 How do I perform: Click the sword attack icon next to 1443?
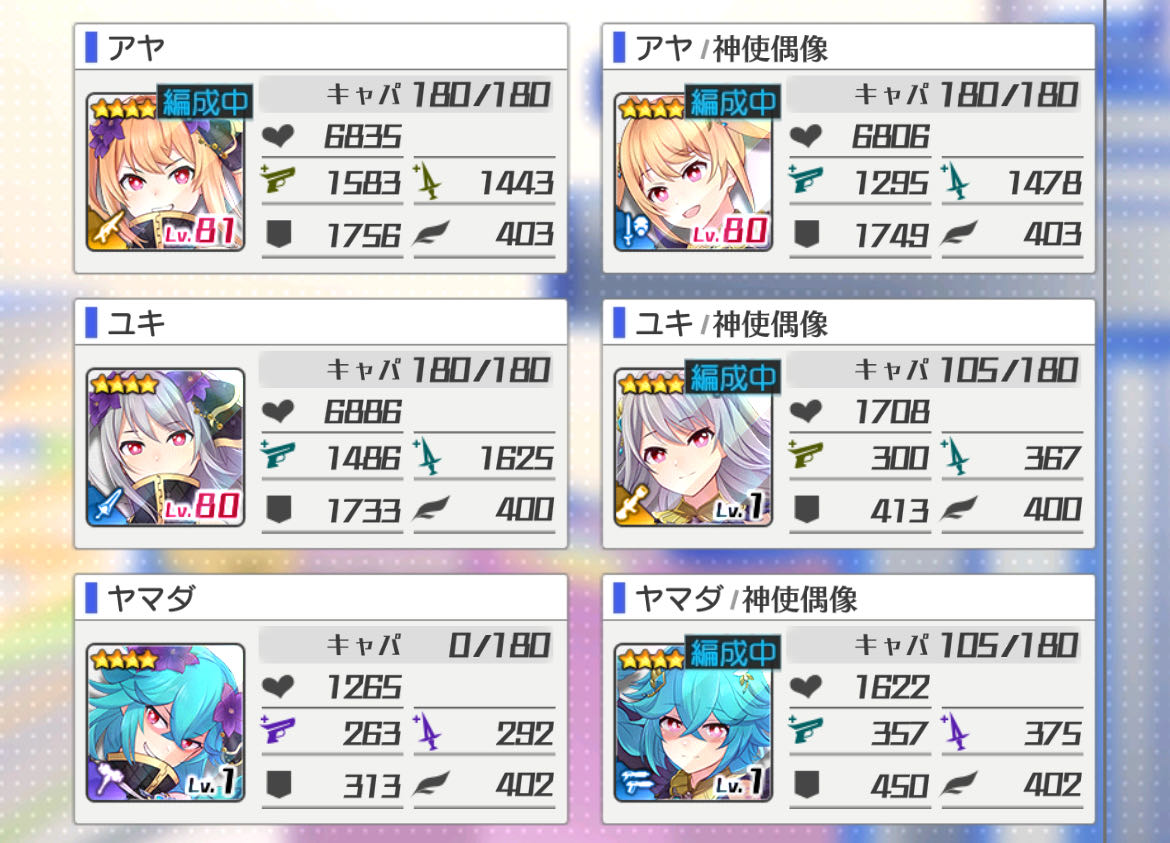[x=428, y=181]
